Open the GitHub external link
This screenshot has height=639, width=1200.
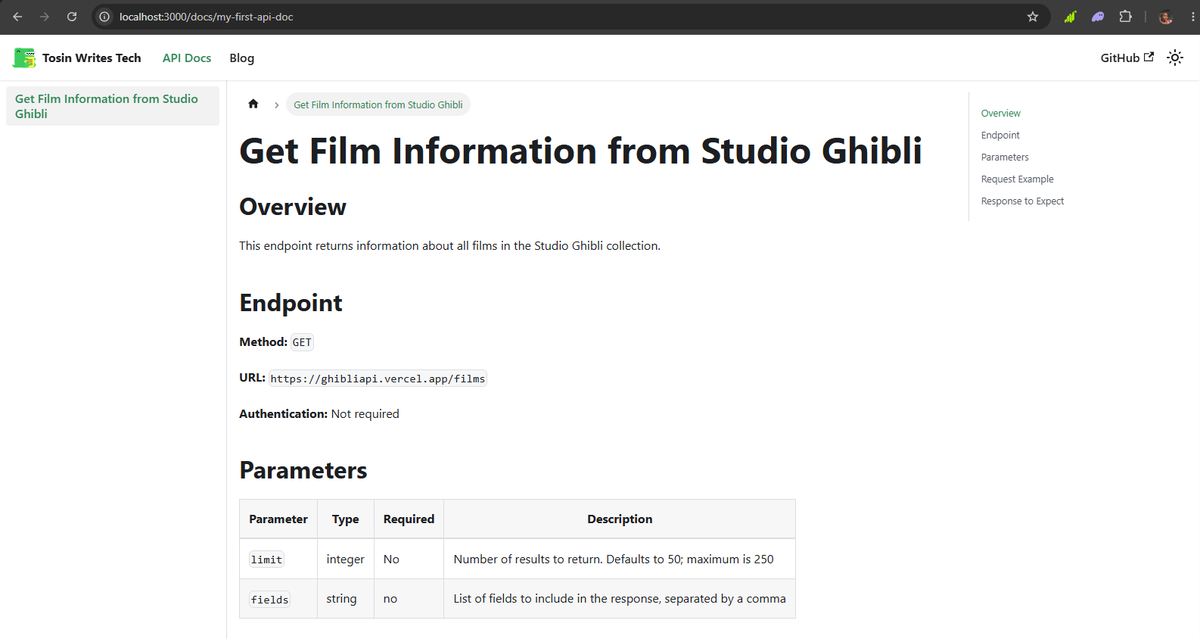1127,58
